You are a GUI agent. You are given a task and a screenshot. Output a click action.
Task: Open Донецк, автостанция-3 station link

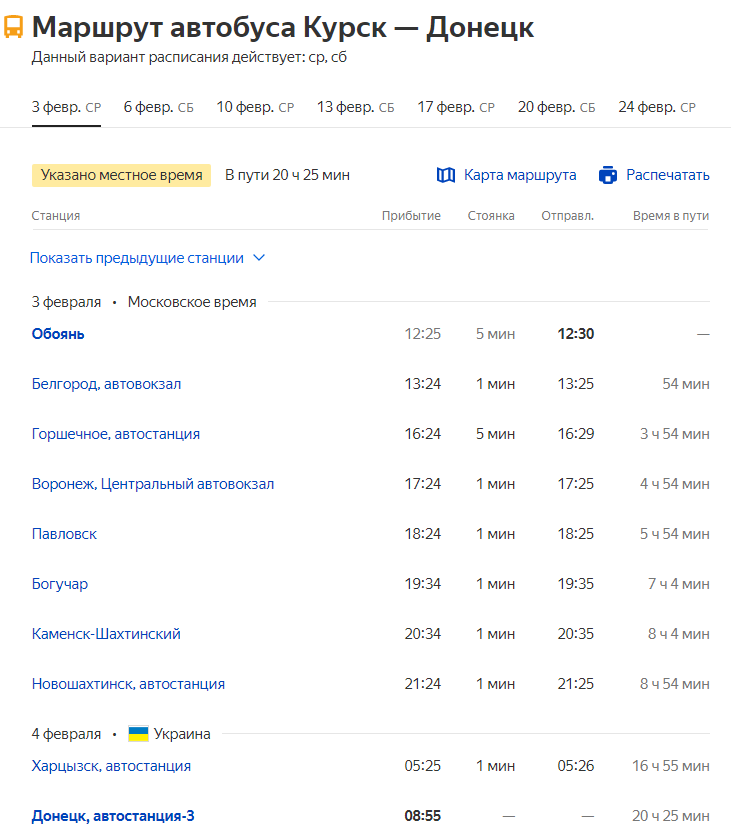[113, 816]
